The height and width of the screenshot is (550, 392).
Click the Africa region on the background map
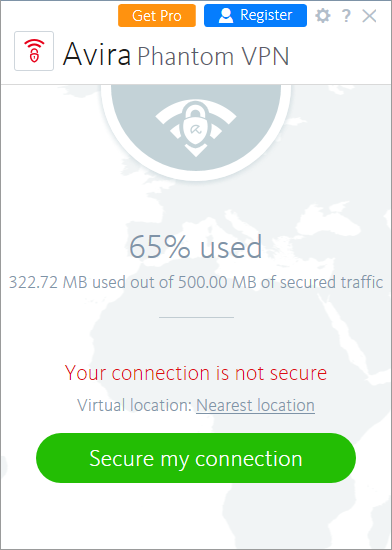[217, 368]
